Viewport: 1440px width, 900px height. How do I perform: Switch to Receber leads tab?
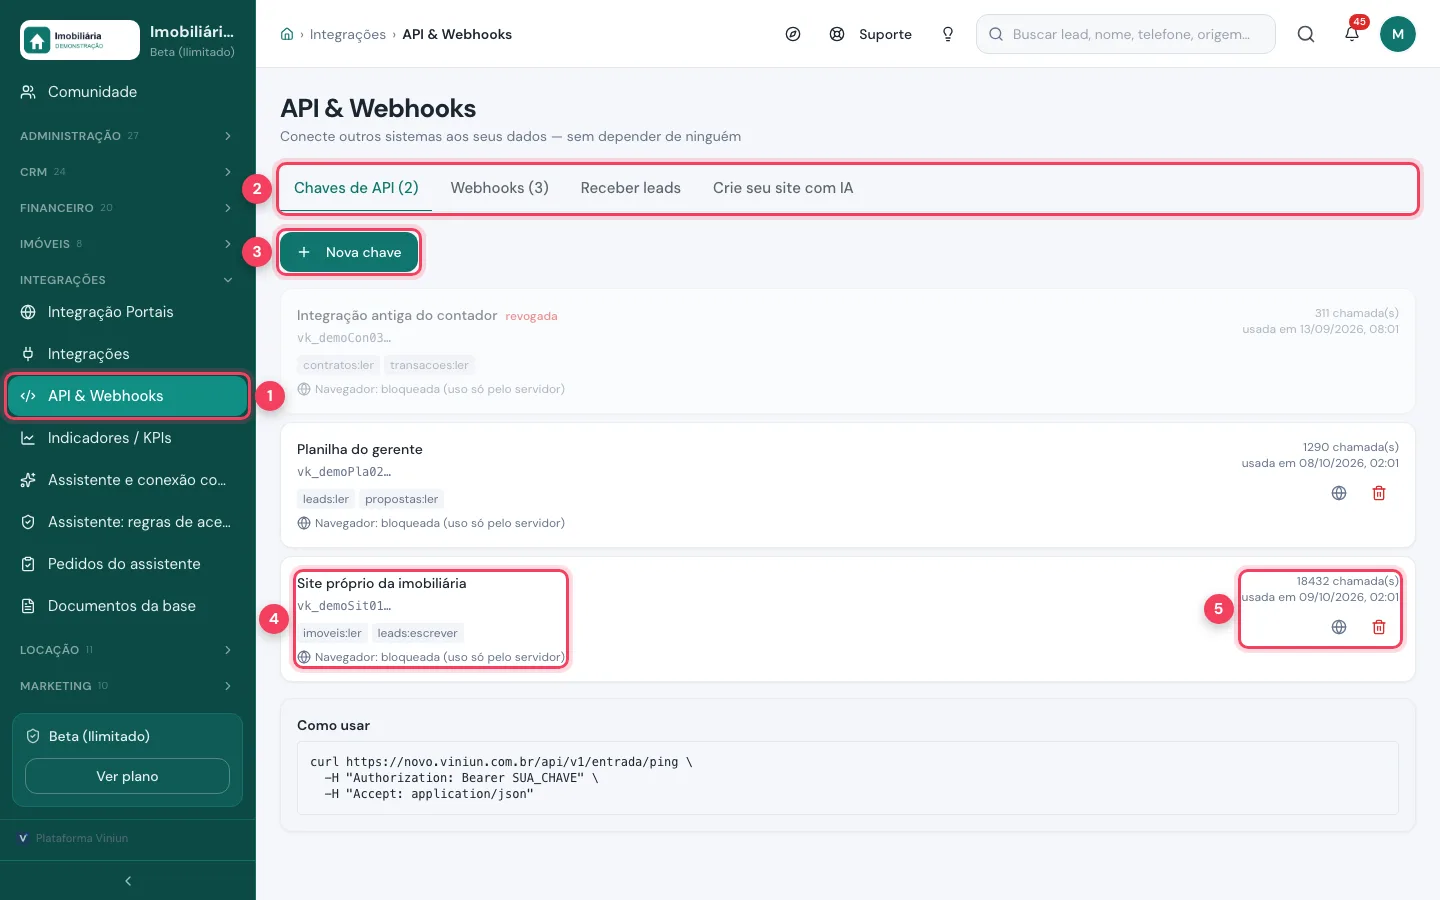tap(631, 188)
